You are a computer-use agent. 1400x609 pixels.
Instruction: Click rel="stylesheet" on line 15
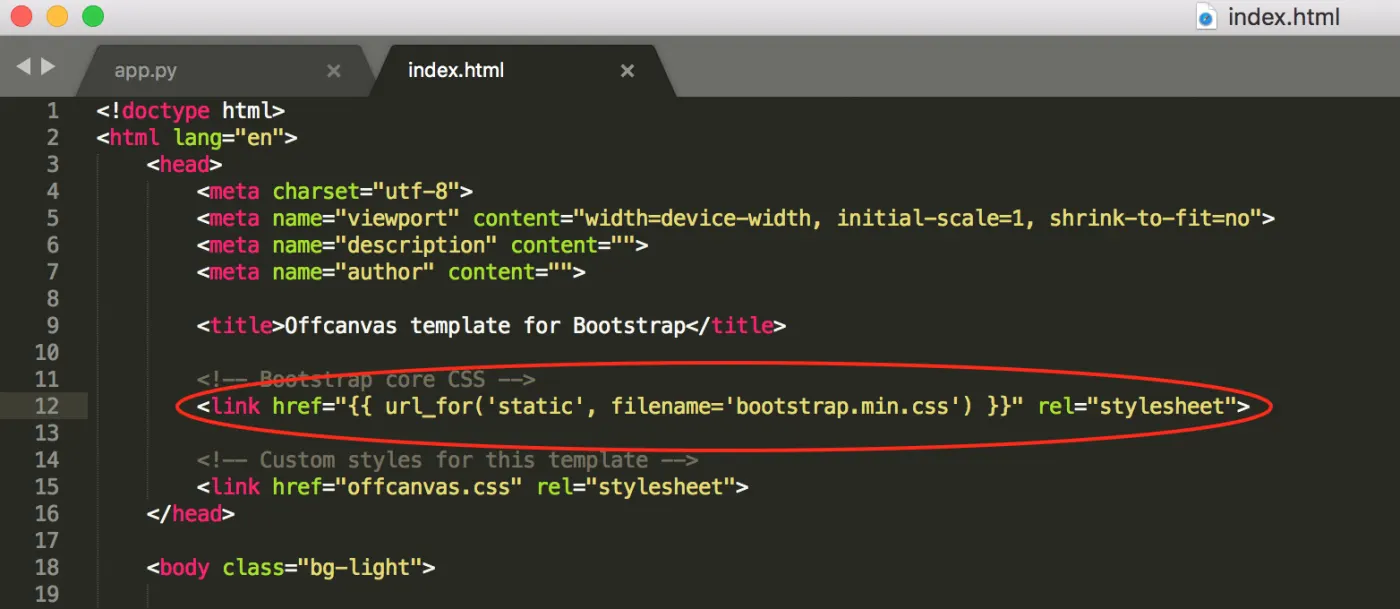click(x=636, y=487)
